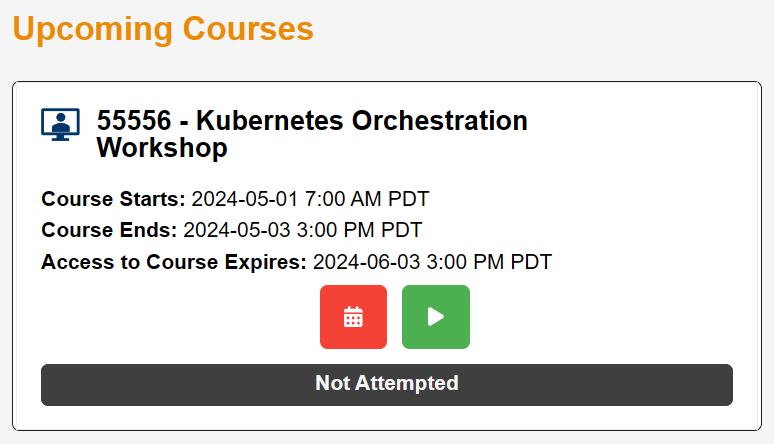This screenshot has height=444, width=774.
Task: Click the word Attempted in status bar
Action: (x=407, y=383)
